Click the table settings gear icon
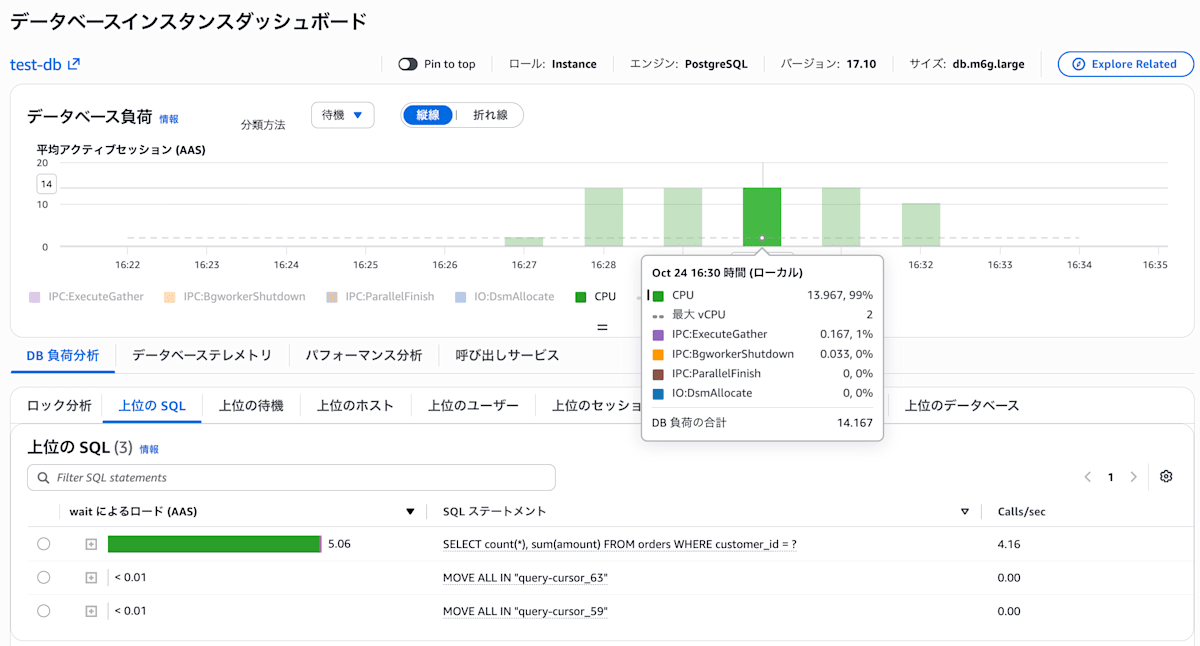 pos(1166,477)
